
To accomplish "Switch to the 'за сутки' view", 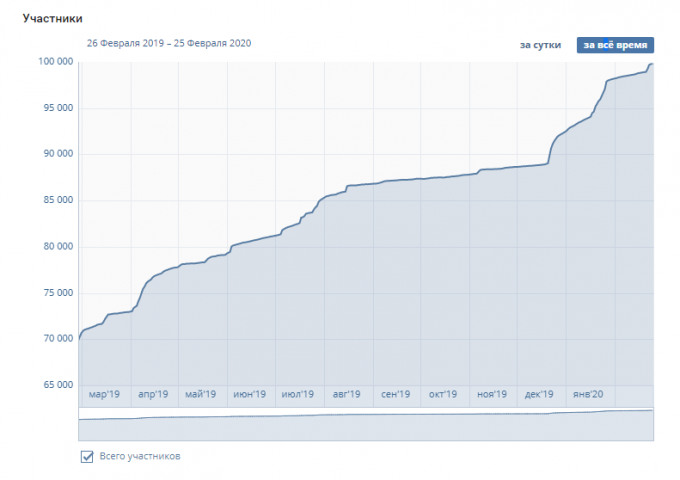I will coord(540,45).
